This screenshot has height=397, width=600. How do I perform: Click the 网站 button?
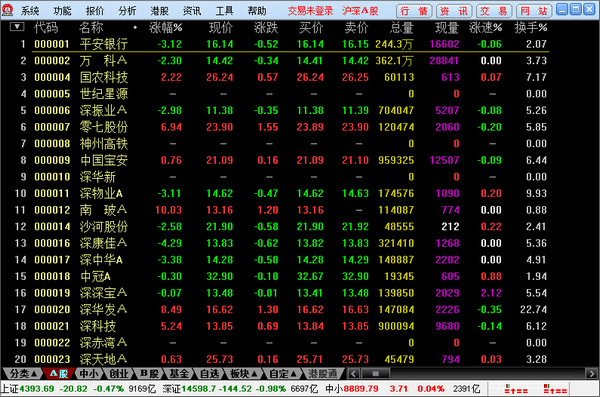534,11
